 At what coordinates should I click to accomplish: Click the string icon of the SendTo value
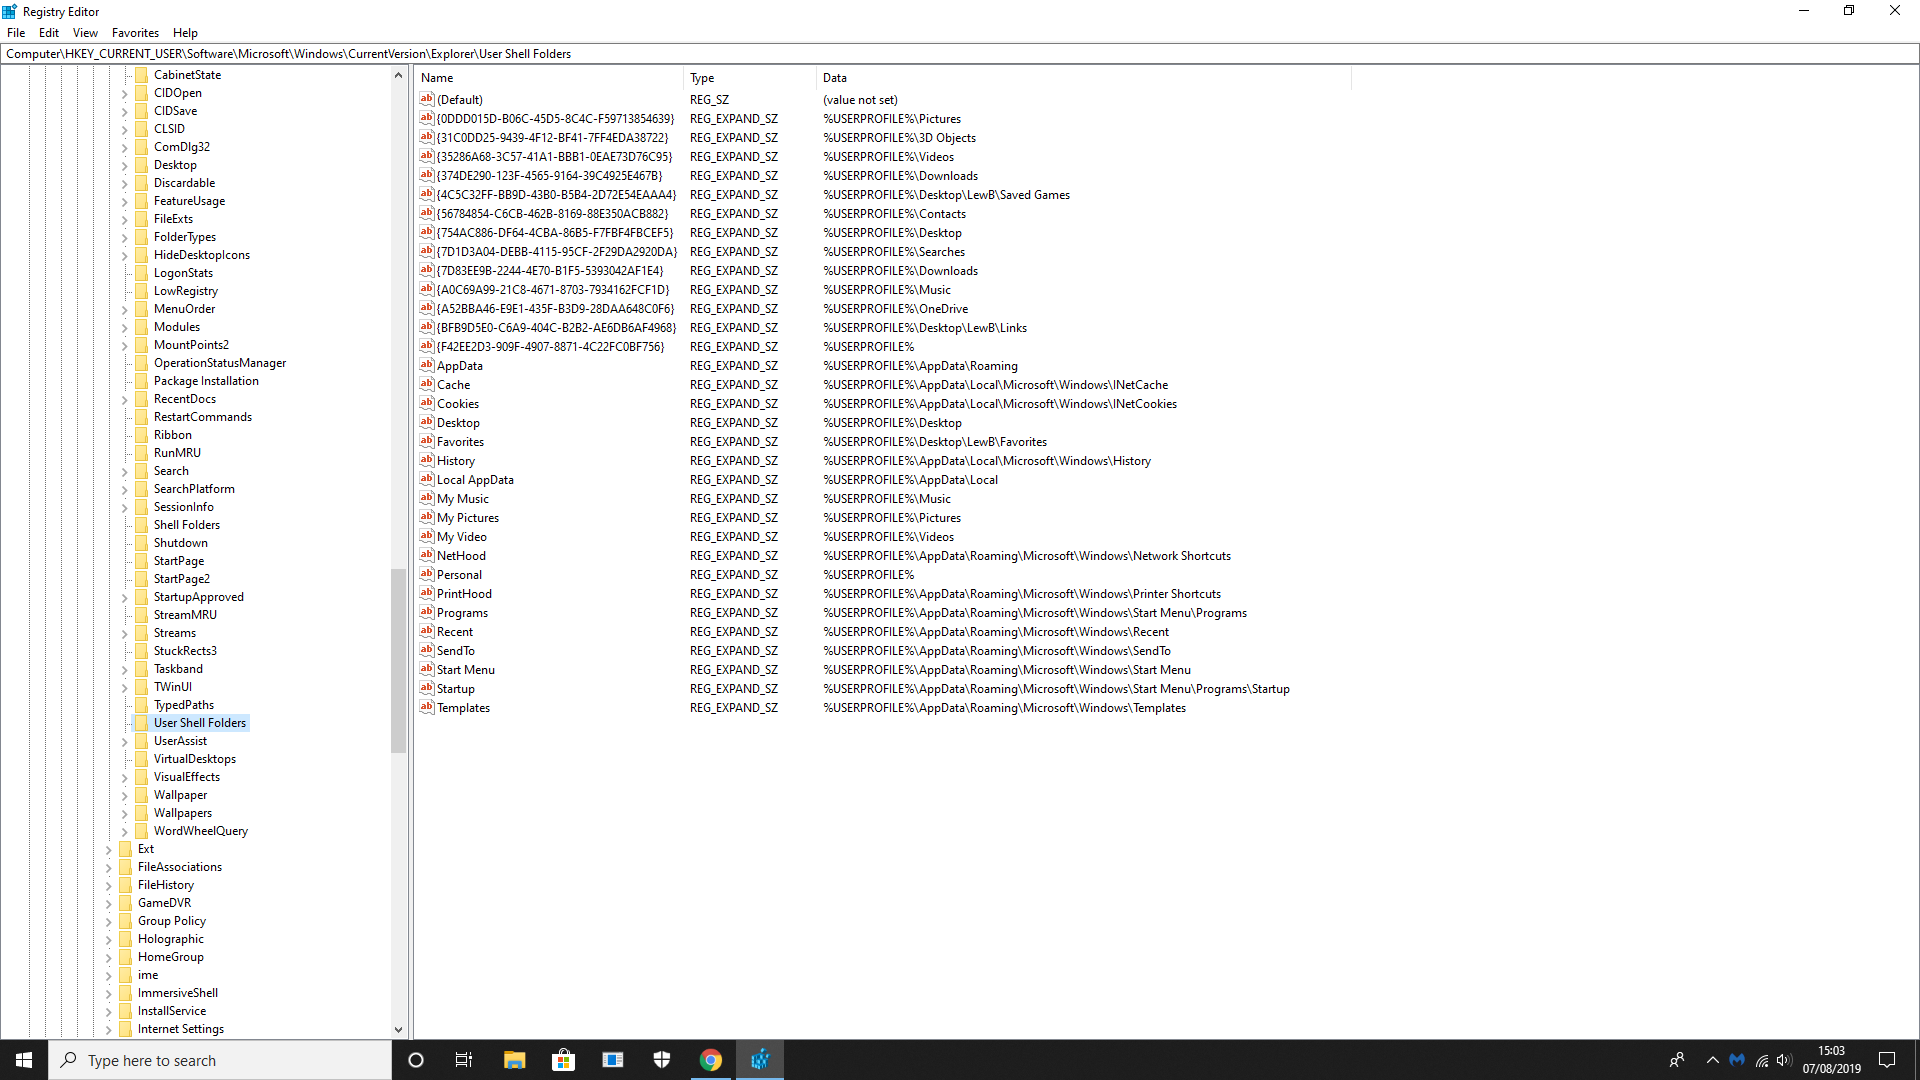point(427,650)
